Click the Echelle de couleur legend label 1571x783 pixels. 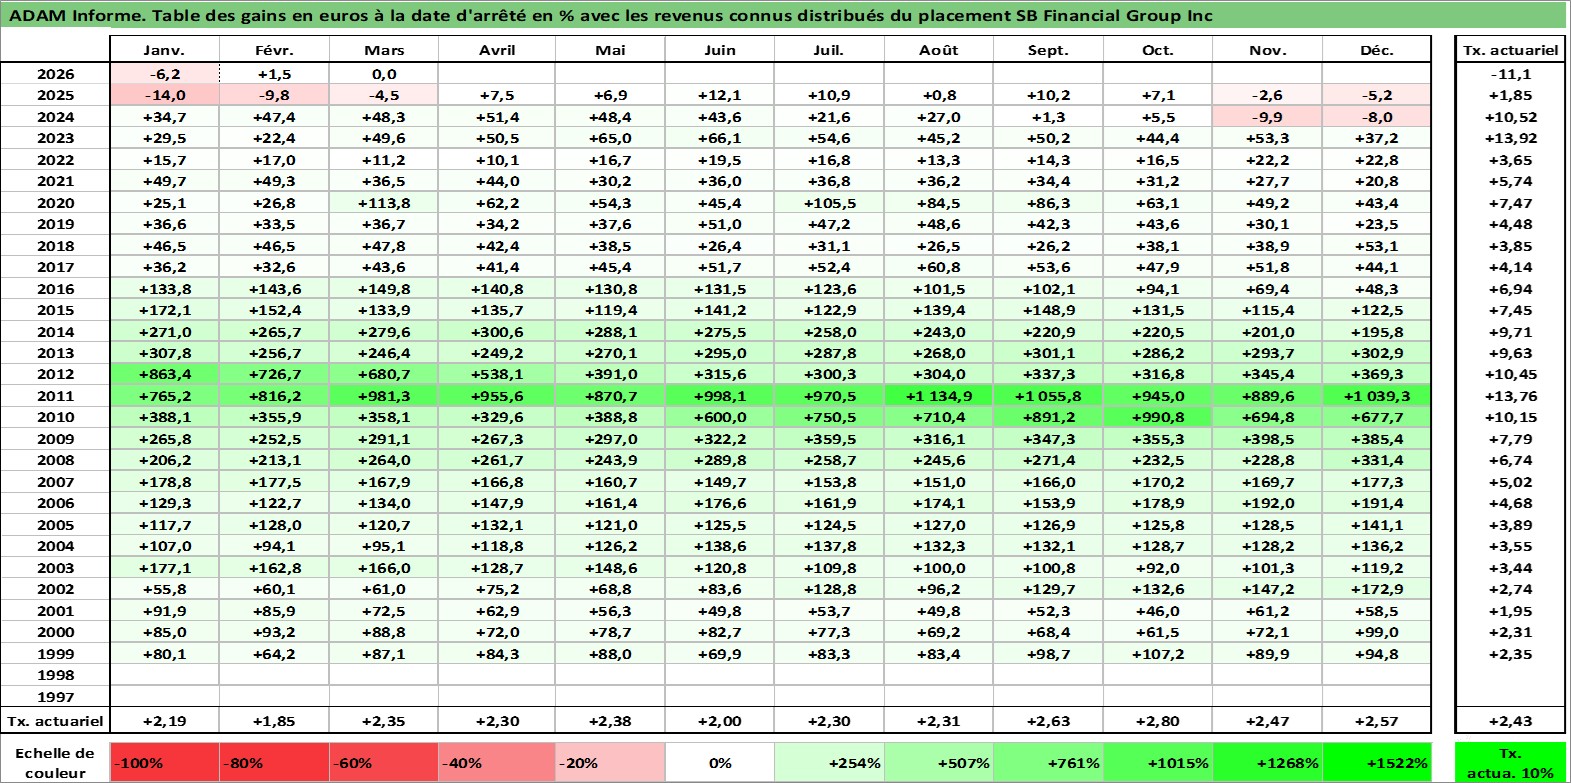tap(55, 763)
